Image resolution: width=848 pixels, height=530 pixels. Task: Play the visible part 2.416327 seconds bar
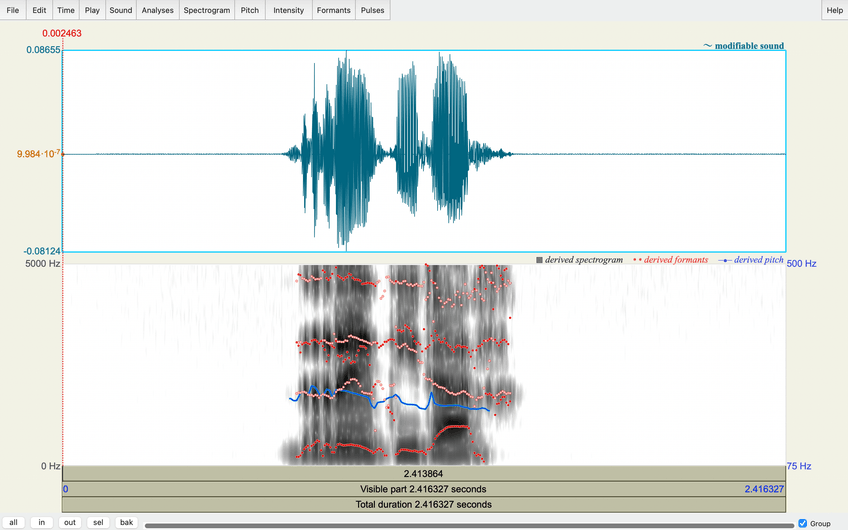click(424, 489)
